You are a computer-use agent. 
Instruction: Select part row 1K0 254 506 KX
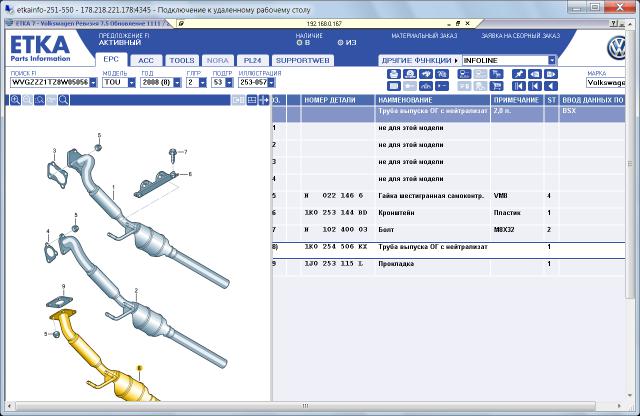[x=449, y=247]
